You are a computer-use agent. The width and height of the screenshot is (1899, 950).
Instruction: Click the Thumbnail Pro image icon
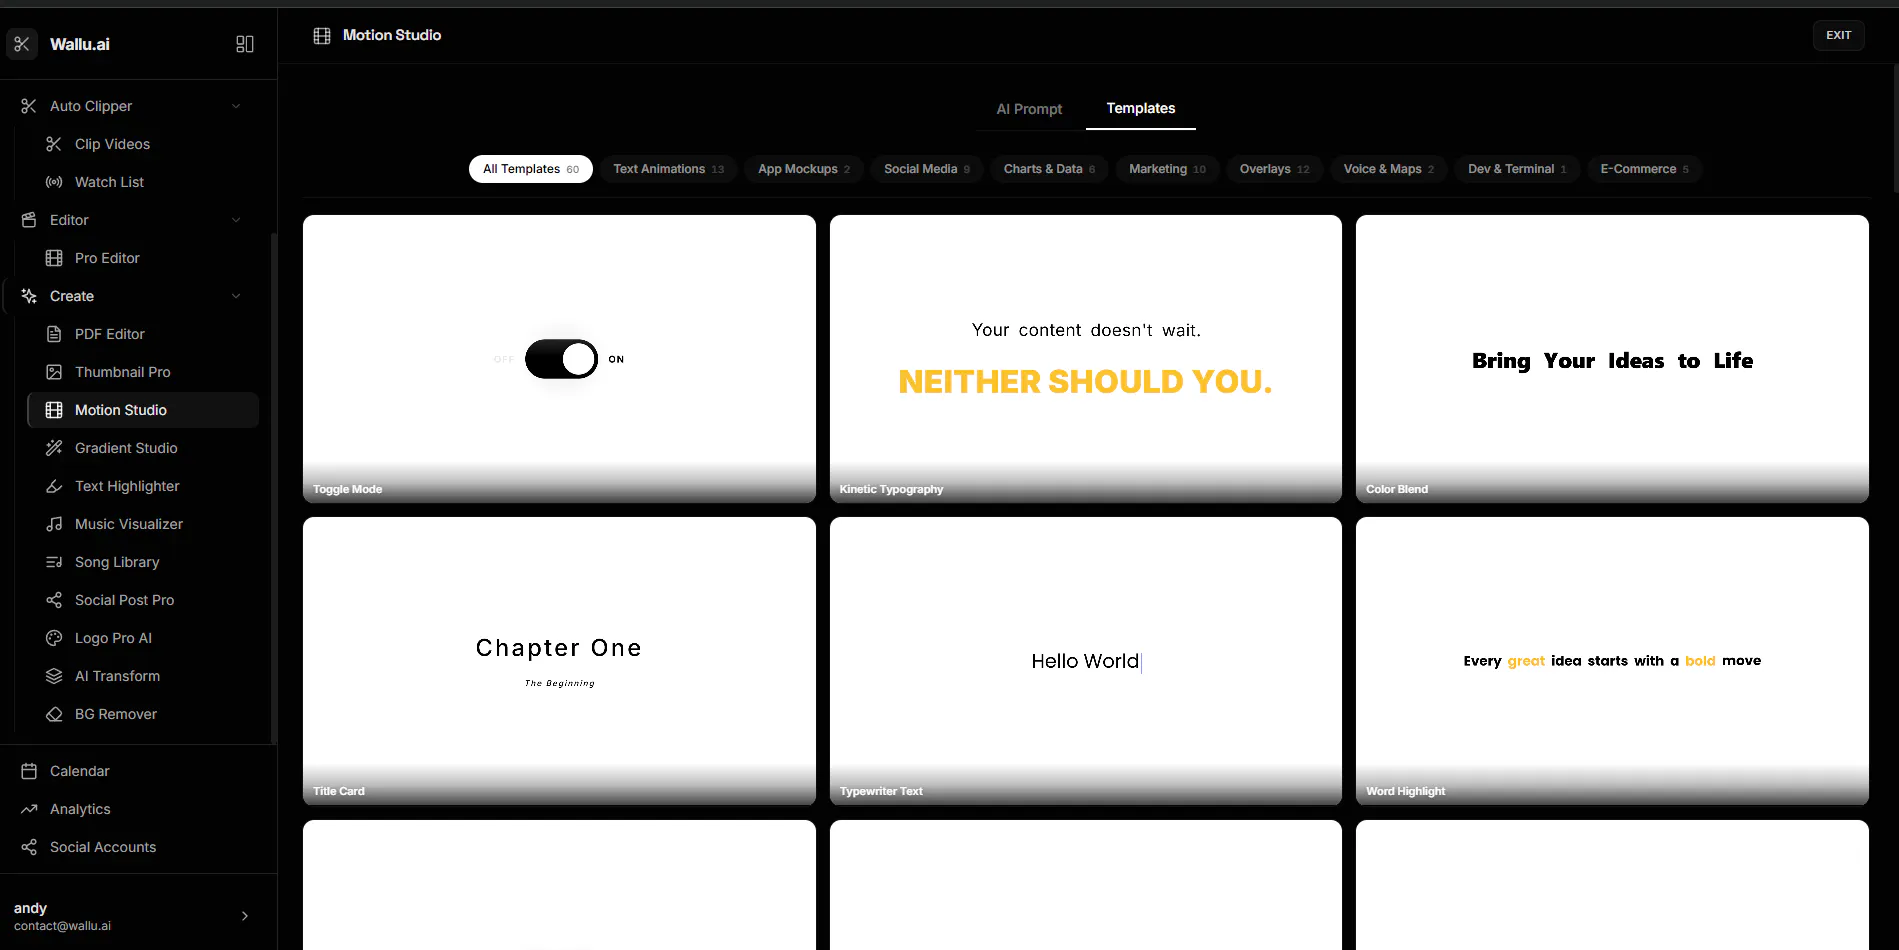click(x=54, y=372)
